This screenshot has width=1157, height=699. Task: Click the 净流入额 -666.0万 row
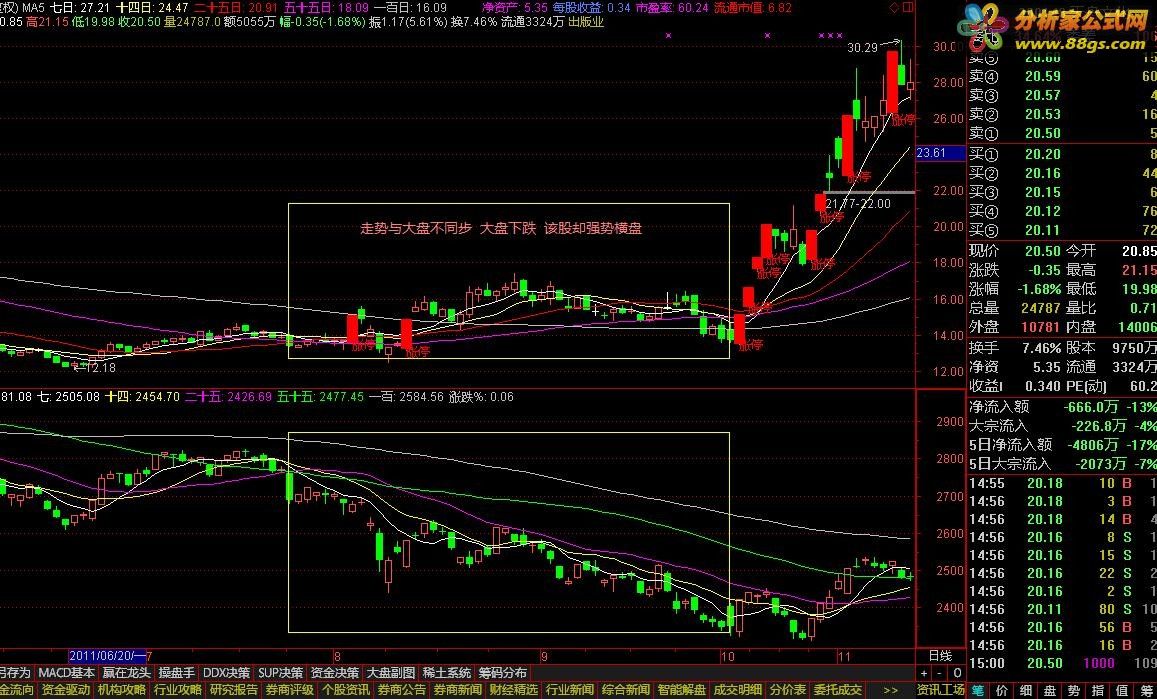[x=1062, y=407]
